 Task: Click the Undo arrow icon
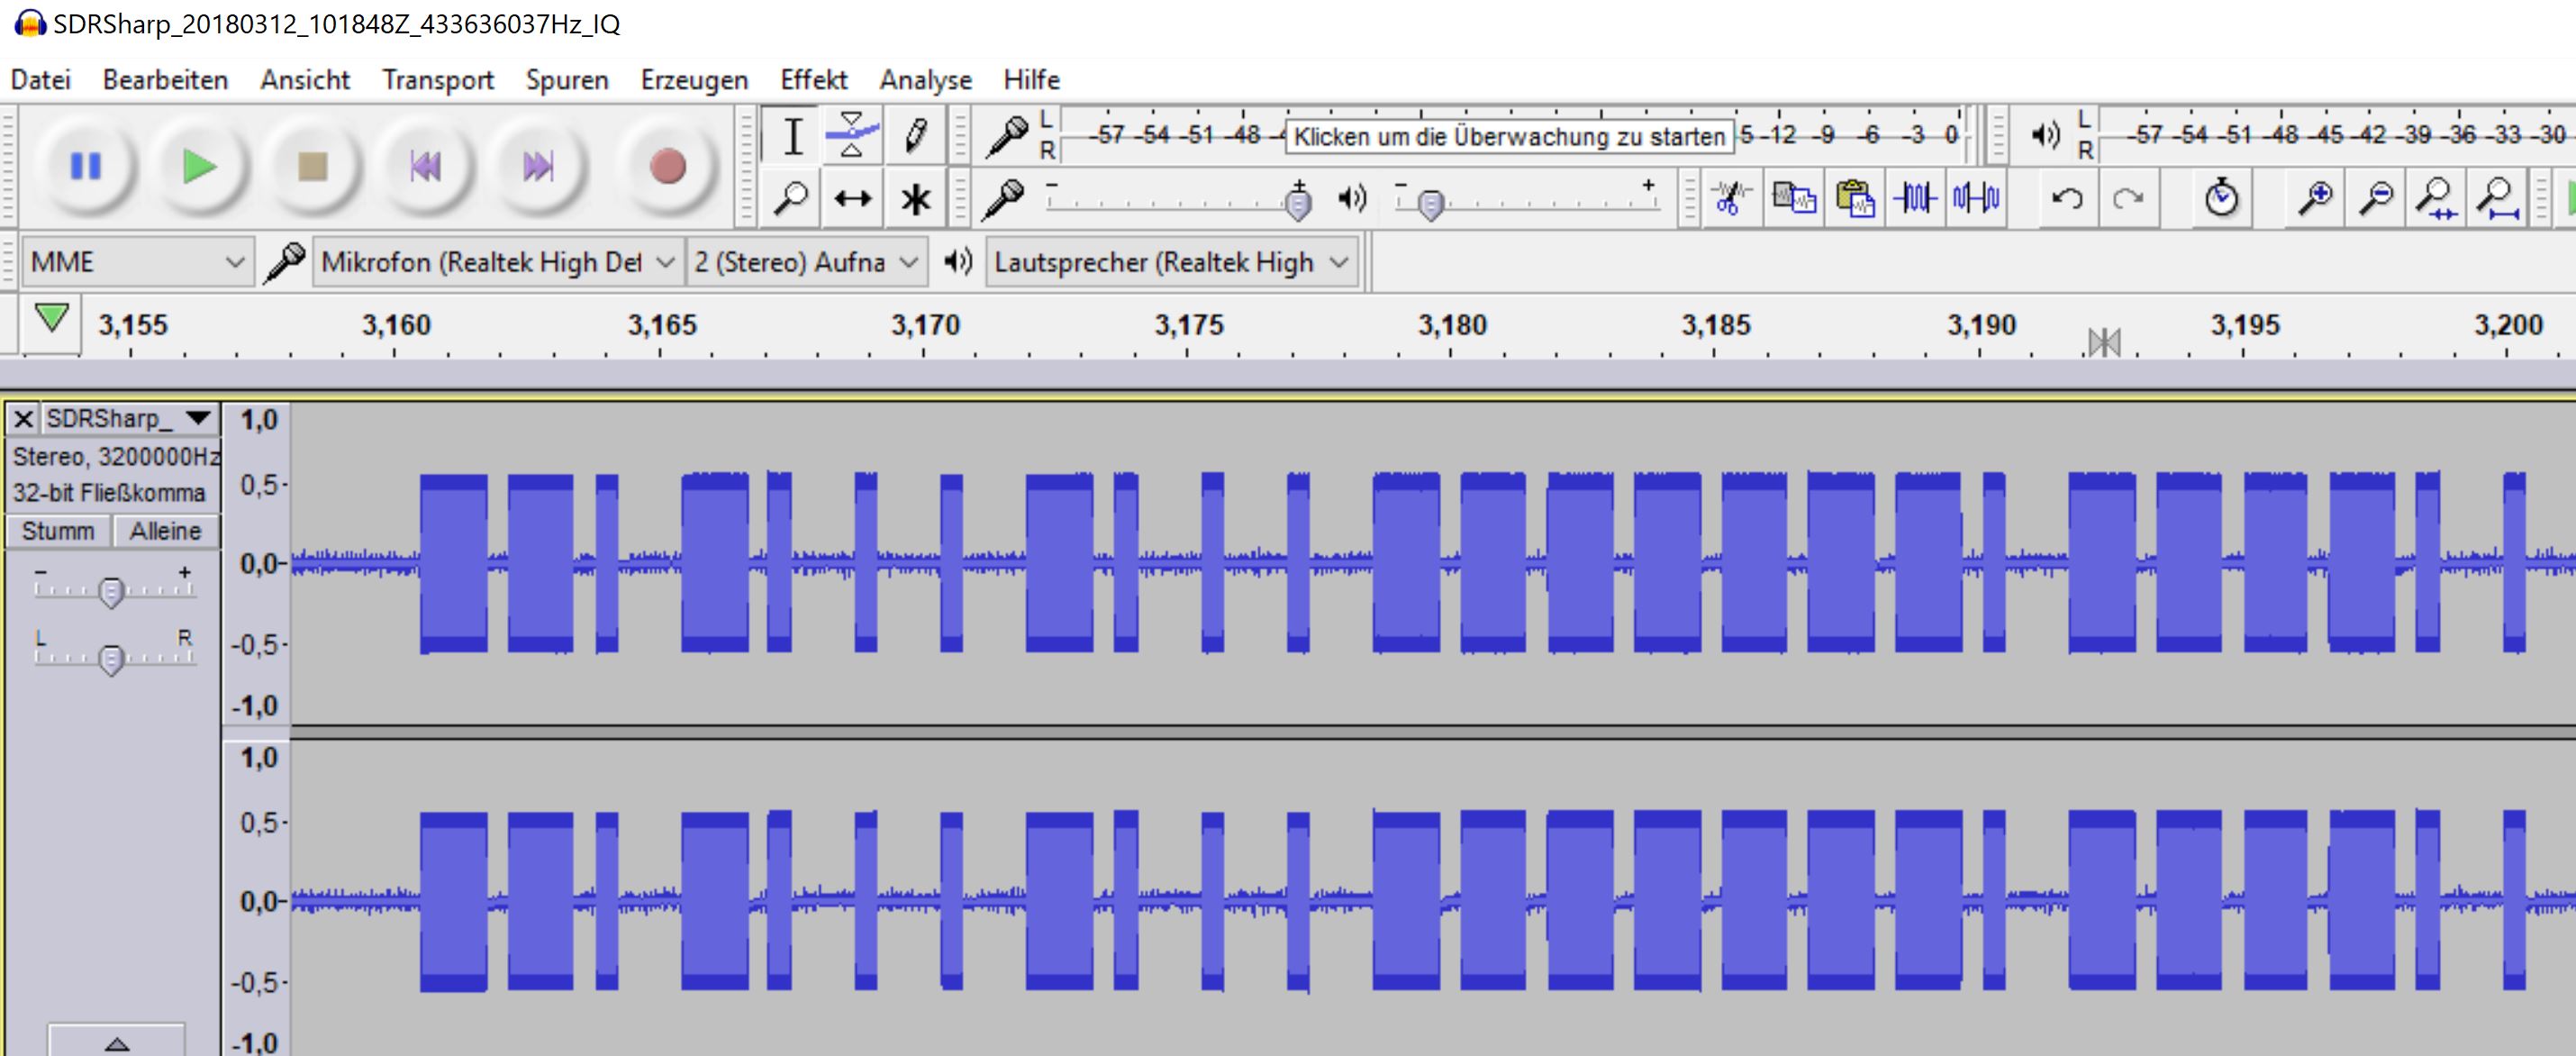(2066, 198)
